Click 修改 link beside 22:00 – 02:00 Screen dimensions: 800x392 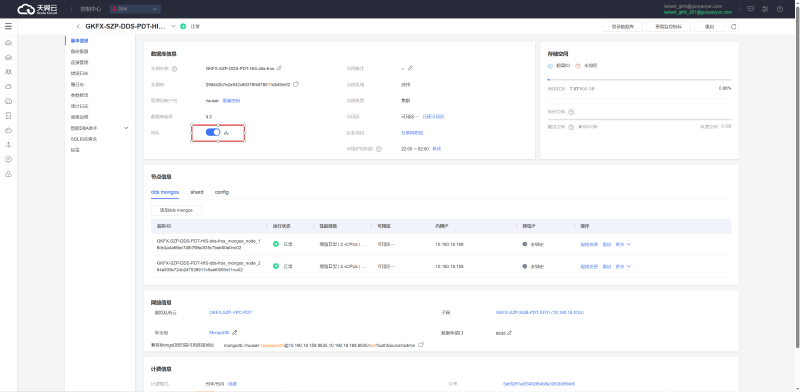pos(436,149)
